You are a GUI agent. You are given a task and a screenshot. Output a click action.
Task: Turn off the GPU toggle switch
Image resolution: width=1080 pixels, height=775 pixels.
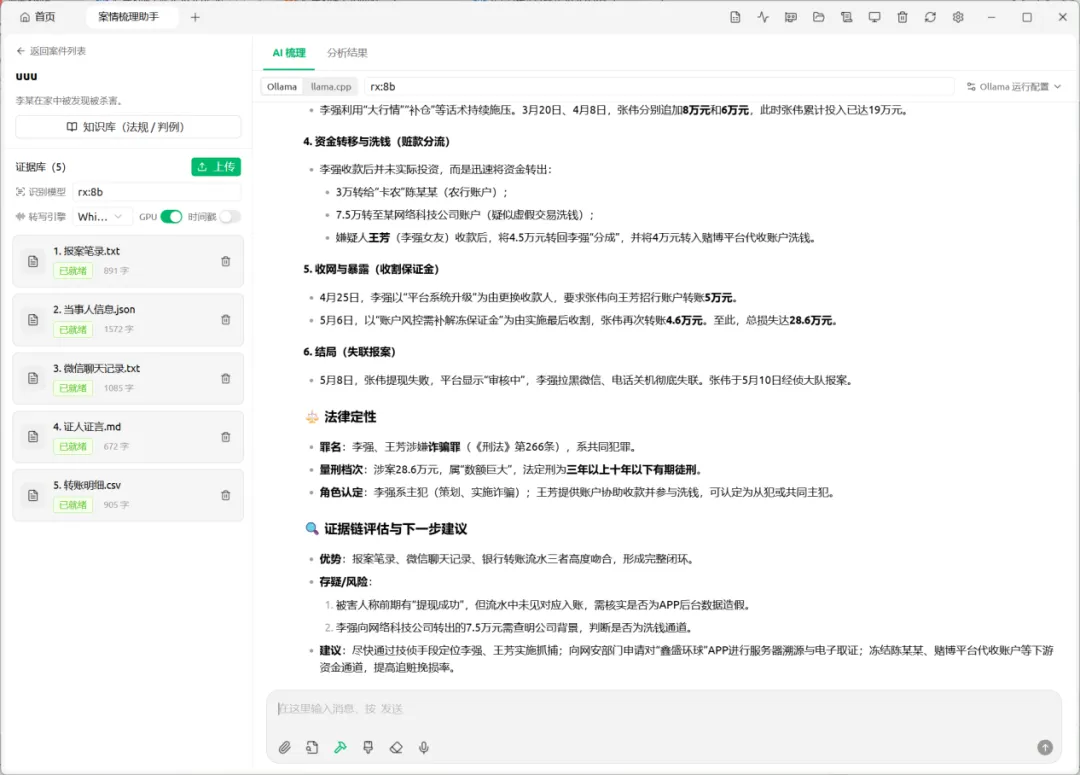[171, 216]
